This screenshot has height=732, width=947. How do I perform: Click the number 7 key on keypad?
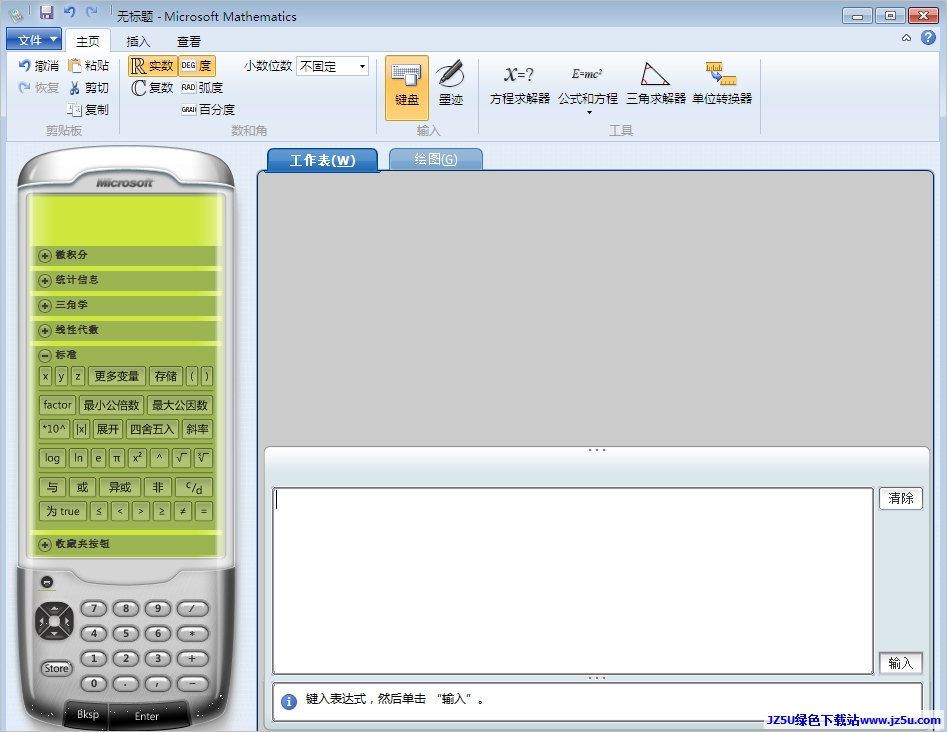(x=94, y=609)
